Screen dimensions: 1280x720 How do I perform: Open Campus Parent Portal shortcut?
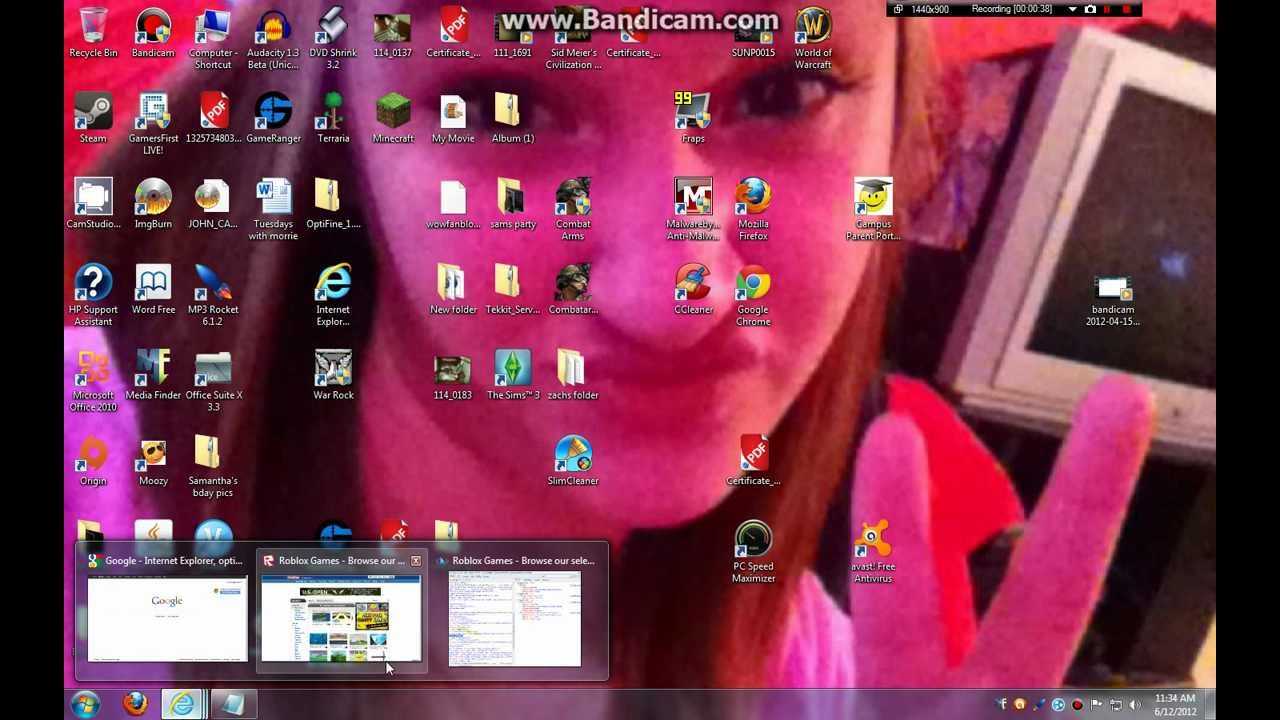pyautogui.click(x=873, y=210)
